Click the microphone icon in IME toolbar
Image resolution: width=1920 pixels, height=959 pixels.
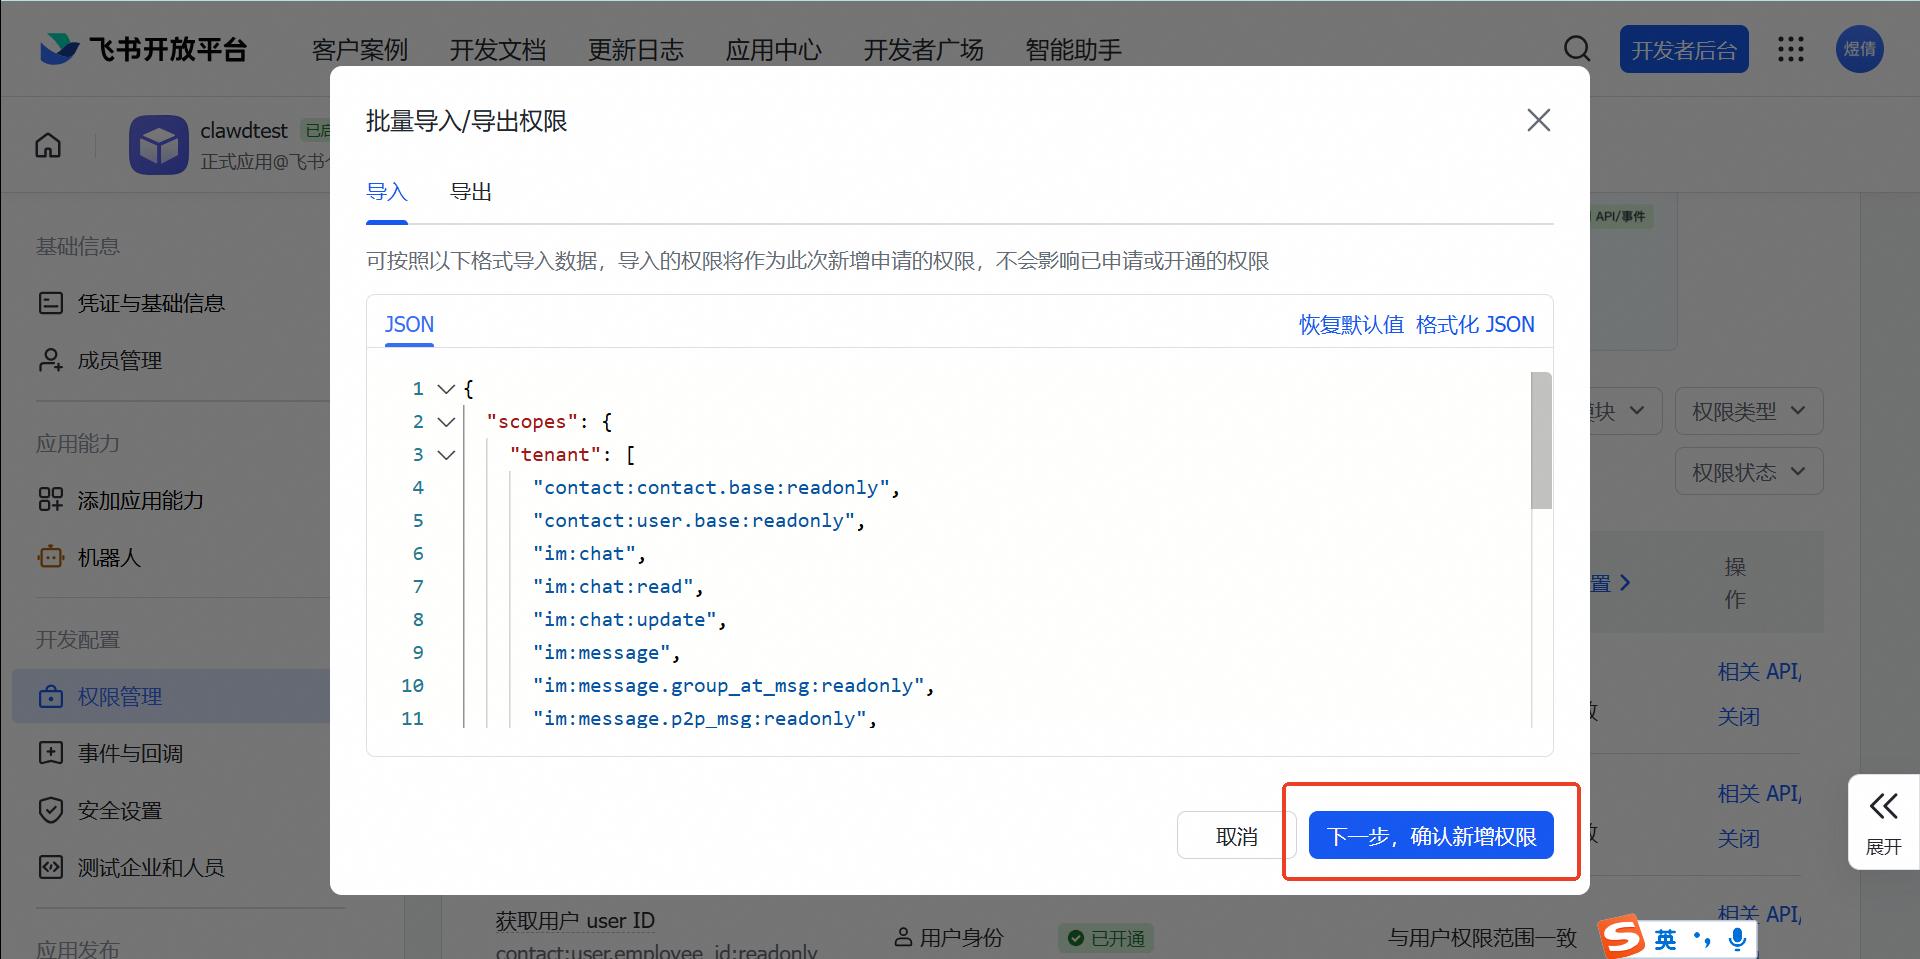pyautogui.click(x=1738, y=938)
